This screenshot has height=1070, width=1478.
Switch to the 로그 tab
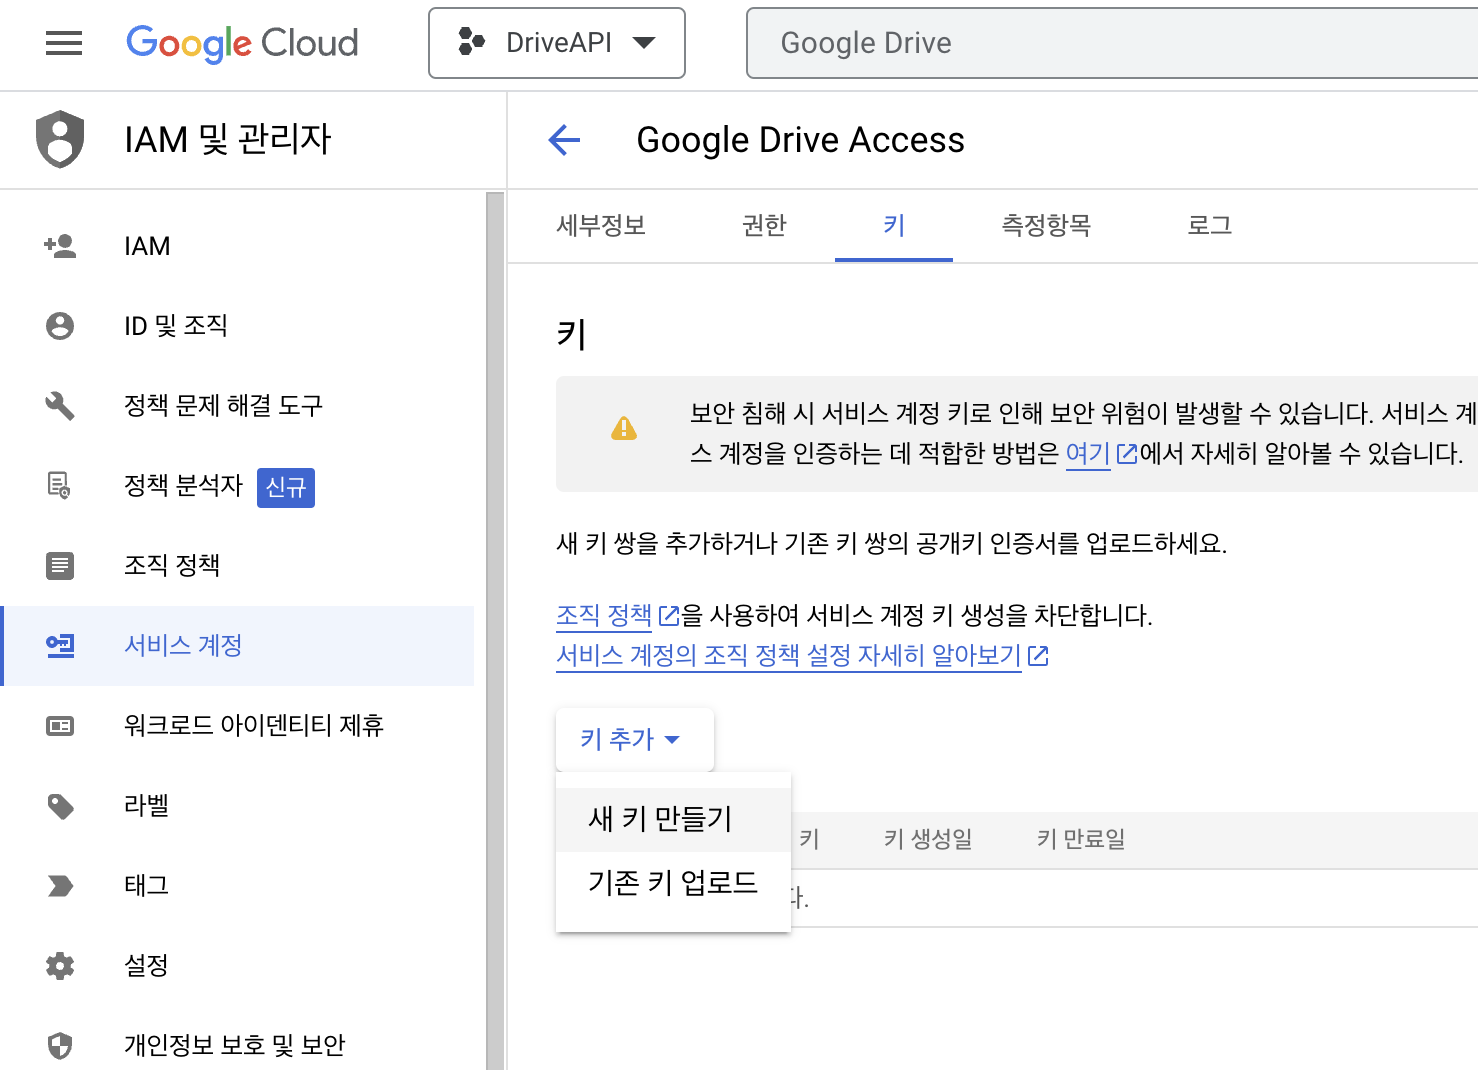point(1210,226)
